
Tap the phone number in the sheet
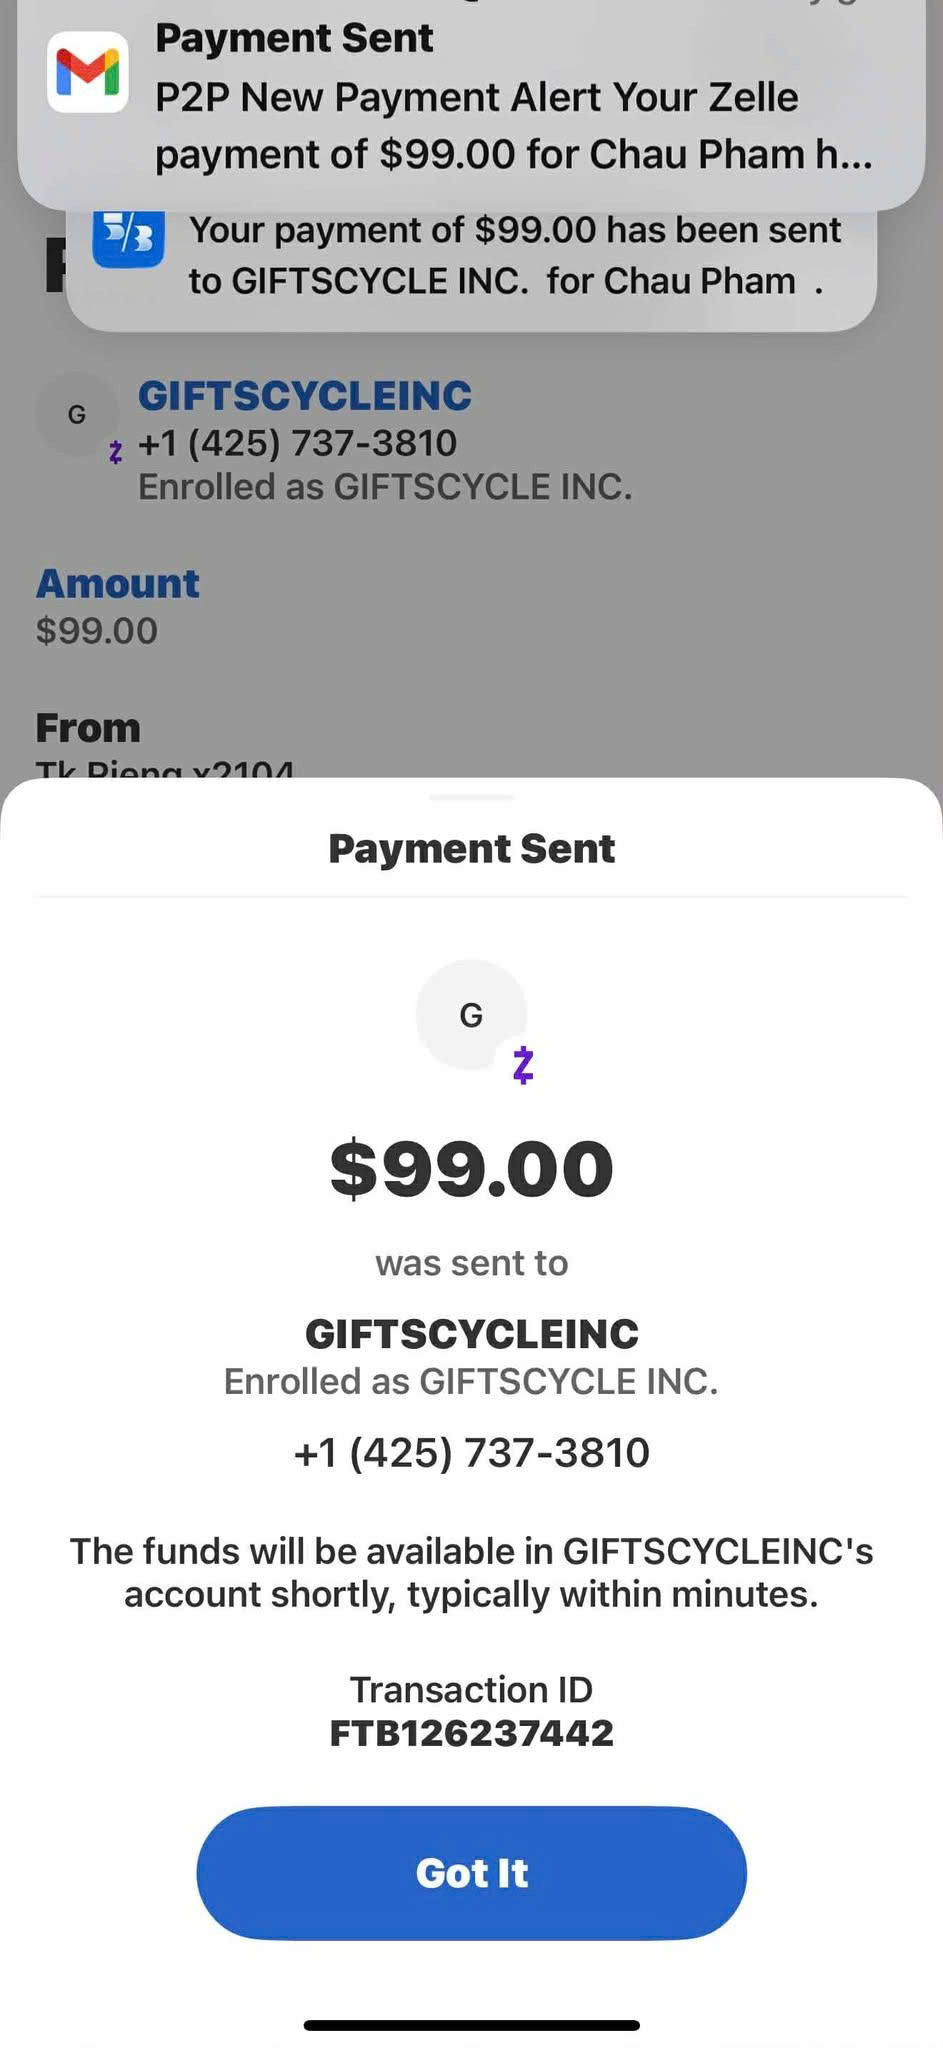click(x=471, y=1452)
